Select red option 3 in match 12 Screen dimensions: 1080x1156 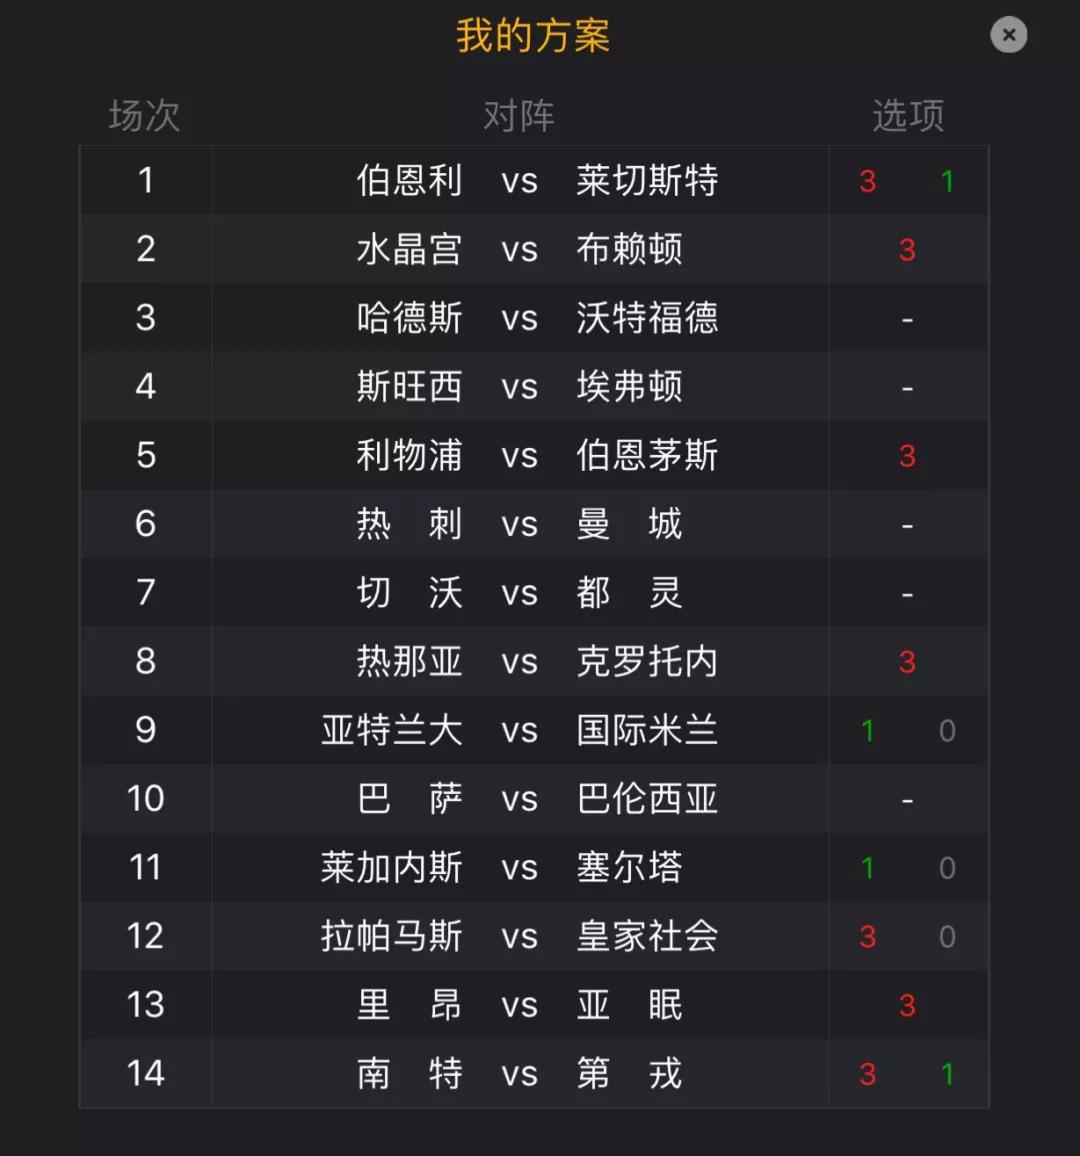(868, 936)
